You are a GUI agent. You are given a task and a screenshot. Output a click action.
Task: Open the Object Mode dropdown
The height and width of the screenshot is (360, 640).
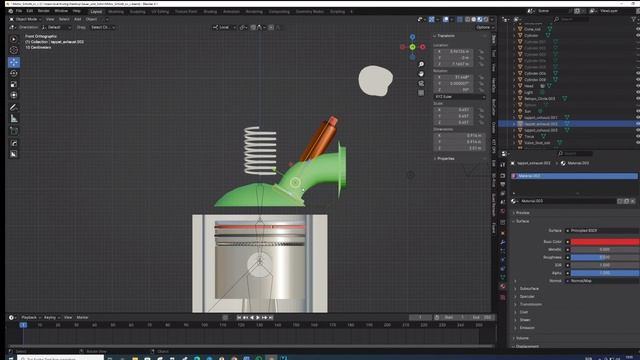click(x=25, y=19)
